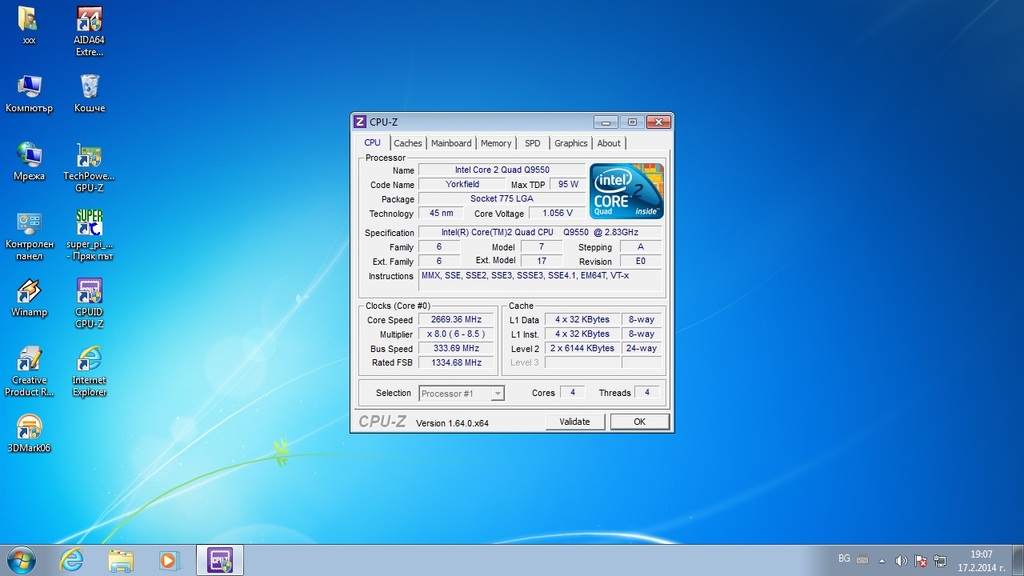This screenshot has width=1024, height=576.
Task: Click the Intel Core 2 Quad logo
Action: pyautogui.click(x=626, y=191)
